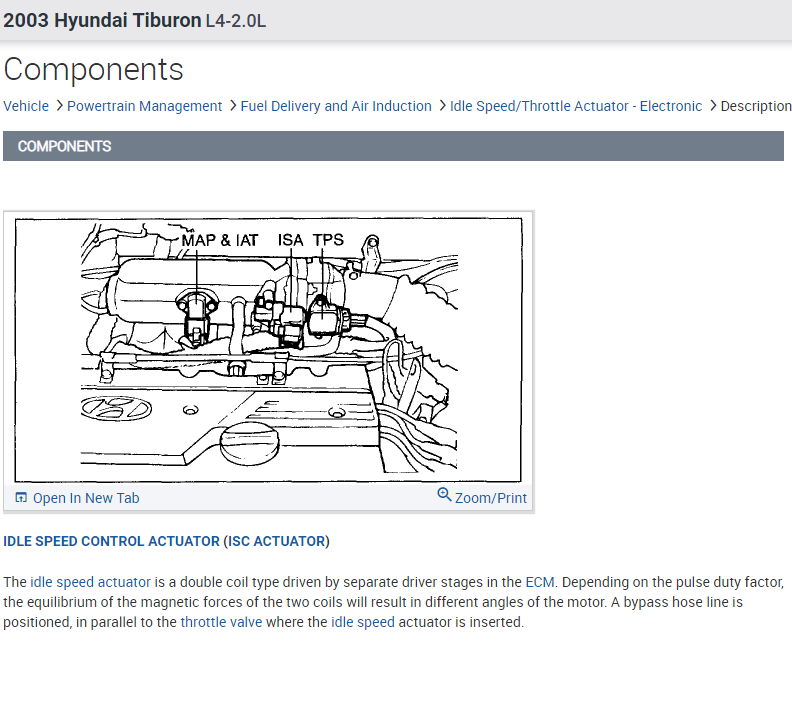Click the chevron after Fuel Delivery and Air Induction
Viewport: 792px width, 721px height.
(442, 106)
